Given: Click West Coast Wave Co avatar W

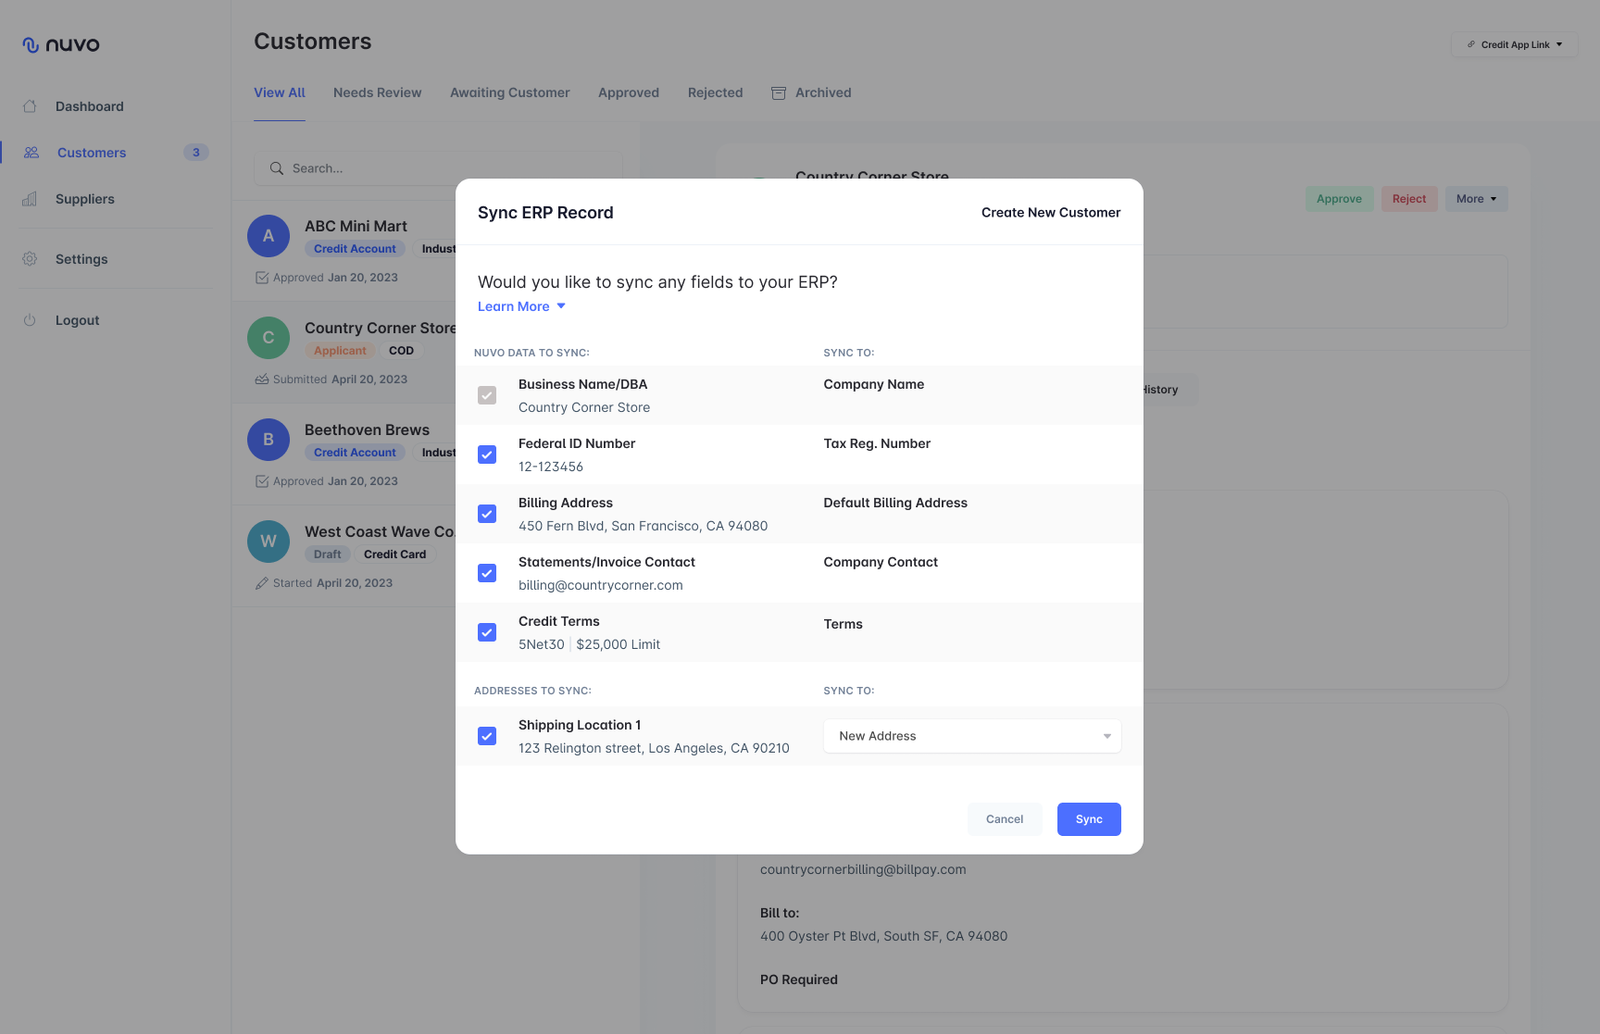Looking at the screenshot, I should pyautogui.click(x=268, y=542).
